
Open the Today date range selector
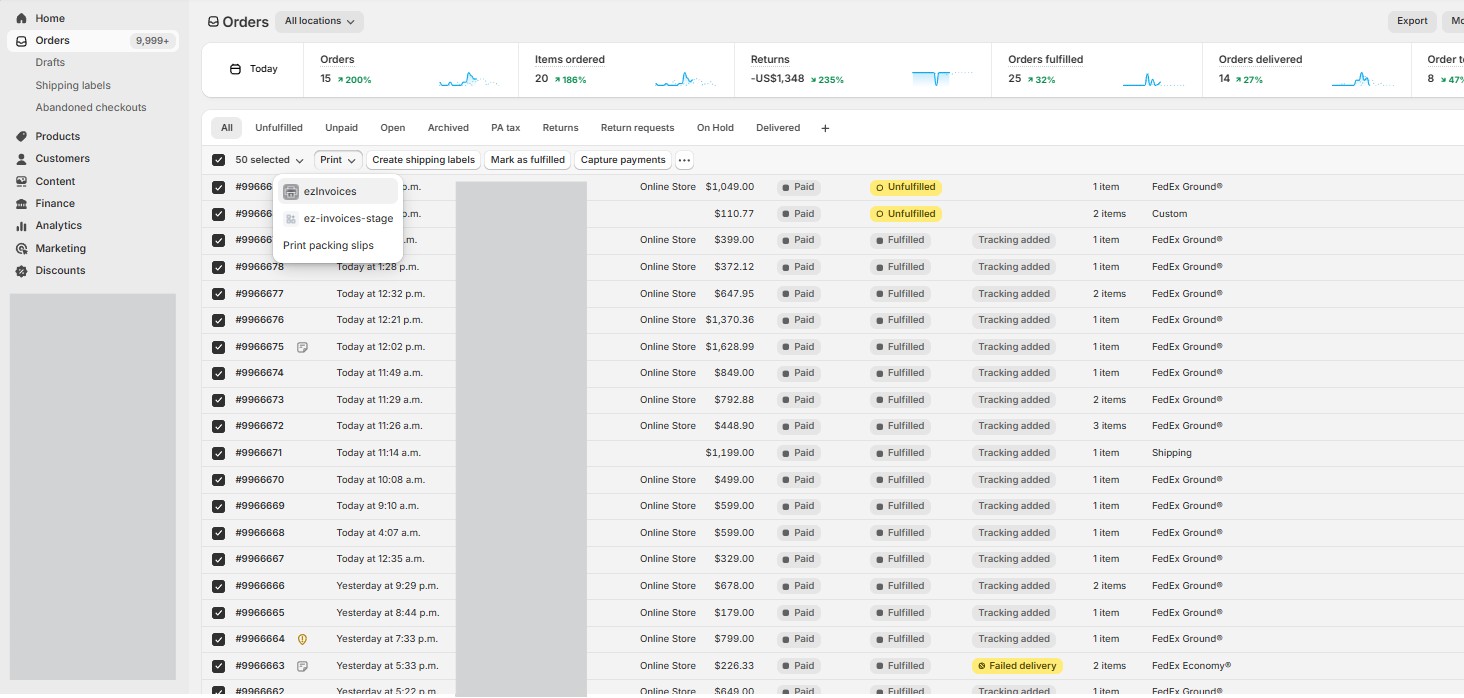coord(253,69)
